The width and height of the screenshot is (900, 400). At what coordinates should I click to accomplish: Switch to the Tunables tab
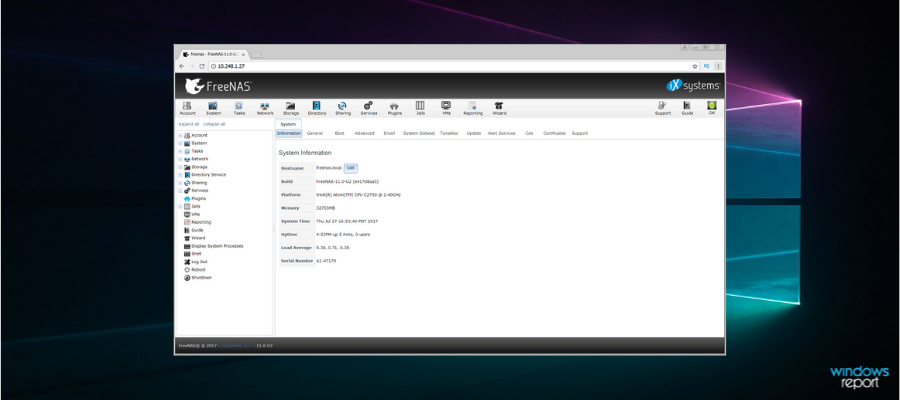449,133
